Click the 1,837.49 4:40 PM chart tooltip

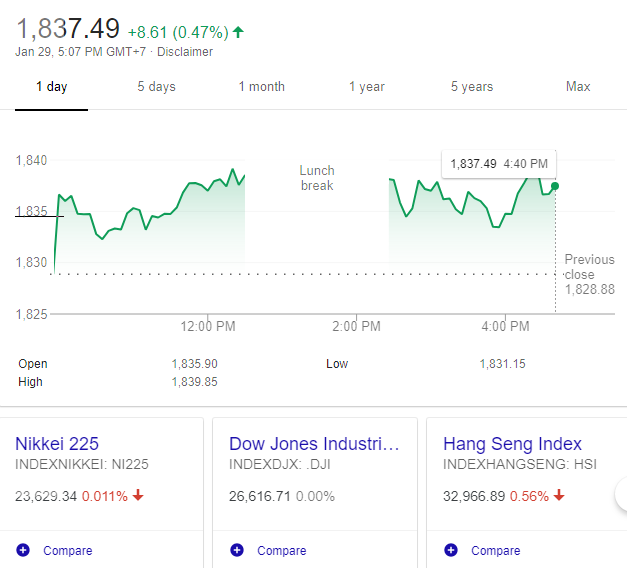498,164
